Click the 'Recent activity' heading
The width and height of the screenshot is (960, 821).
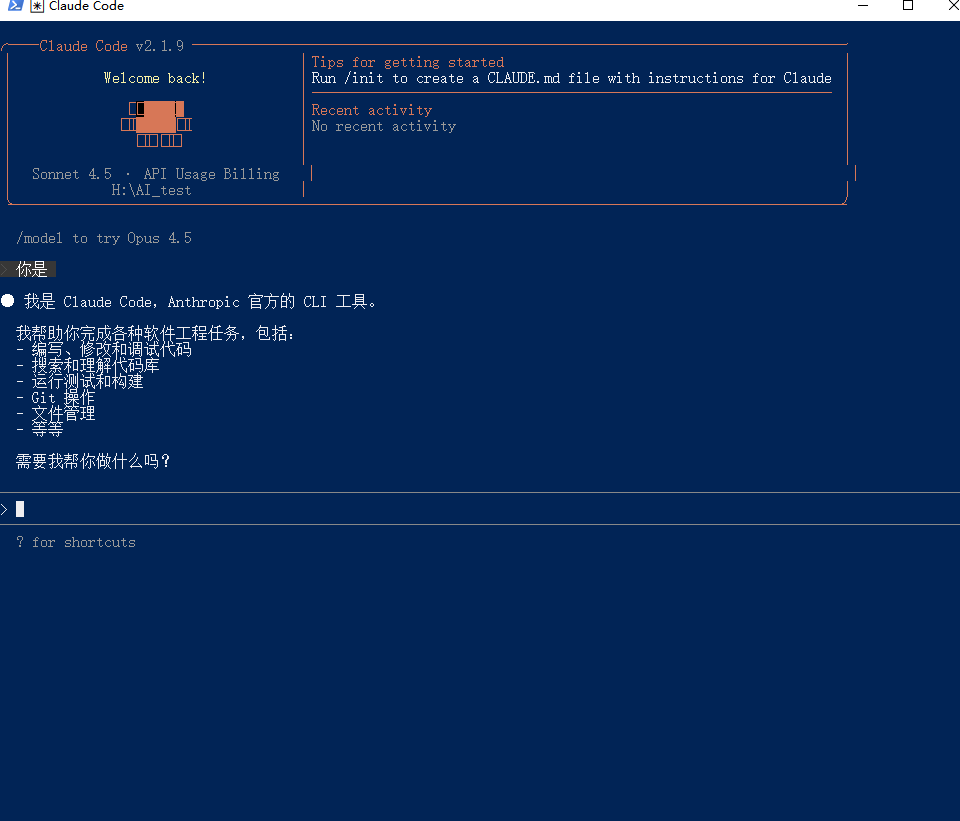[372, 110]
